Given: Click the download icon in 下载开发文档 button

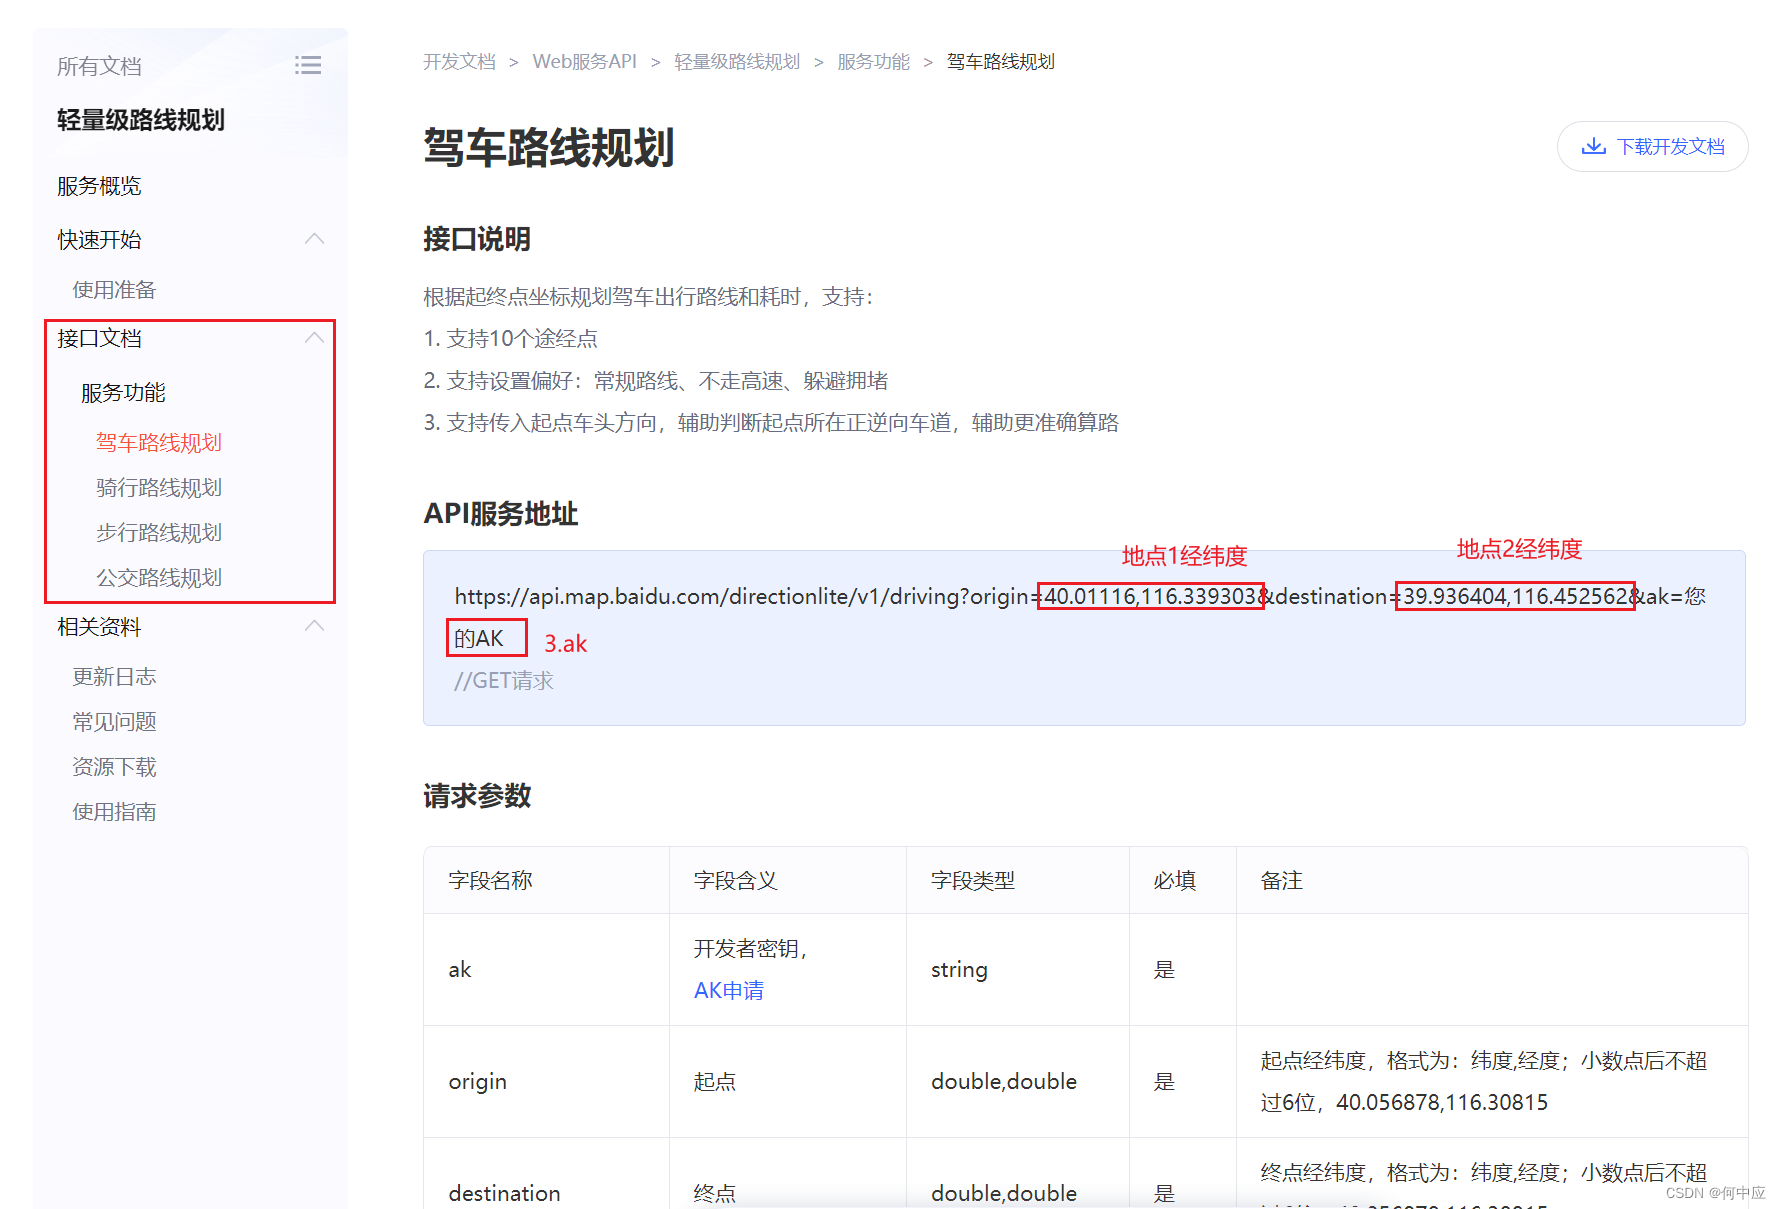Looking at the screenshot, I should point(1593,146).
